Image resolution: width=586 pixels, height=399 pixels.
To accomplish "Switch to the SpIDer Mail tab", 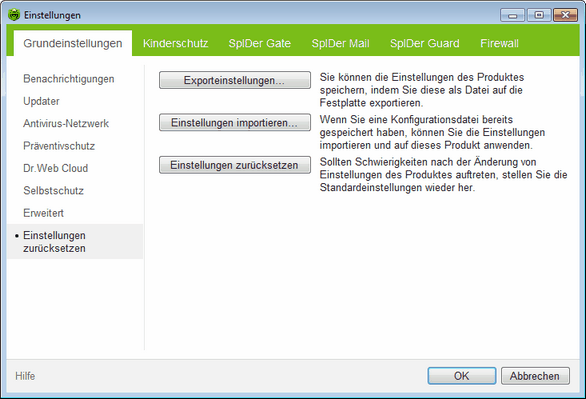I will [340, 43].
